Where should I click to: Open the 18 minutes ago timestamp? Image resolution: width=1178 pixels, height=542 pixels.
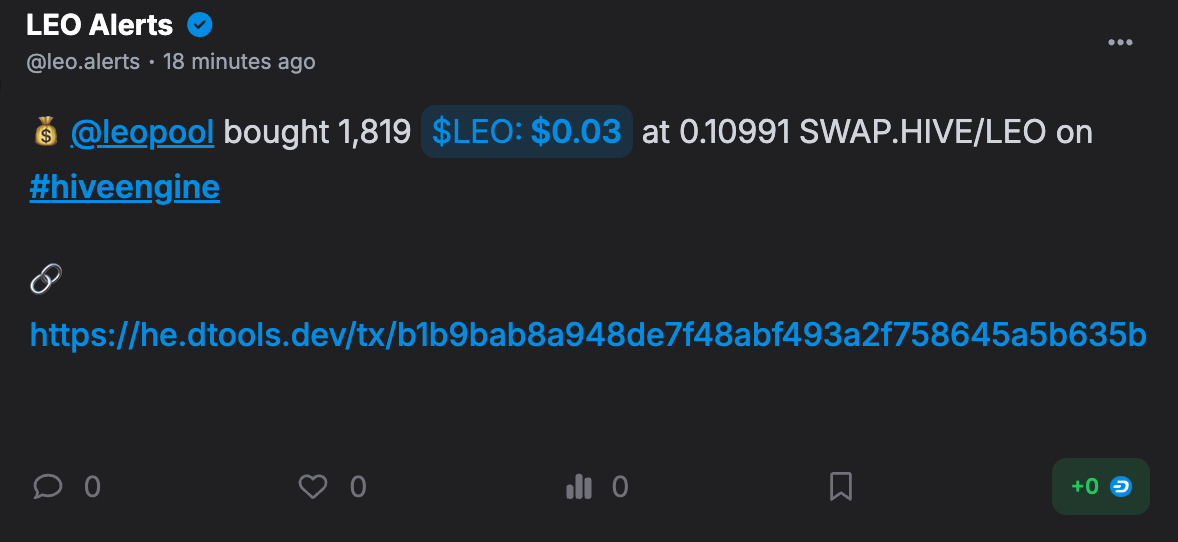tap(239, 62)
